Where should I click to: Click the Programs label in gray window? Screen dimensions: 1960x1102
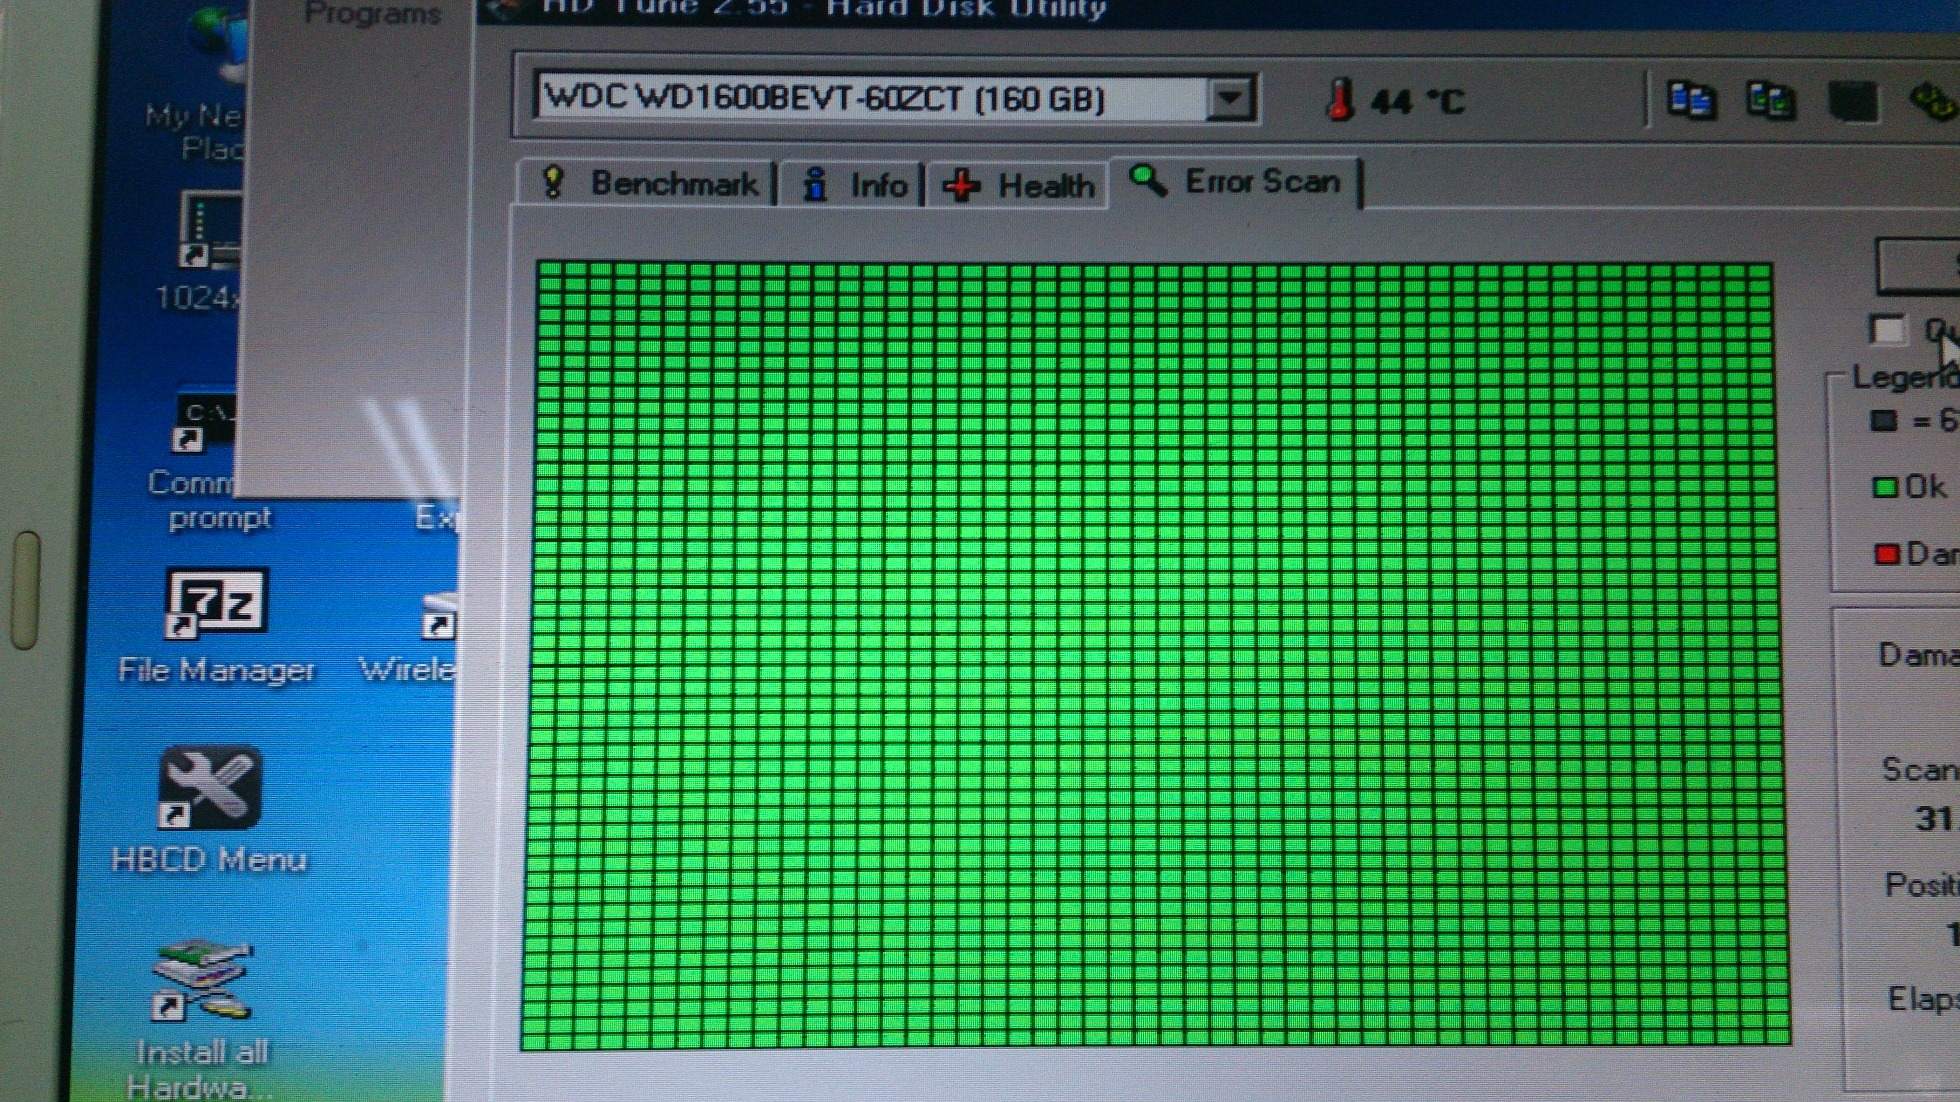pyautogui.click(x=372, y=13)
